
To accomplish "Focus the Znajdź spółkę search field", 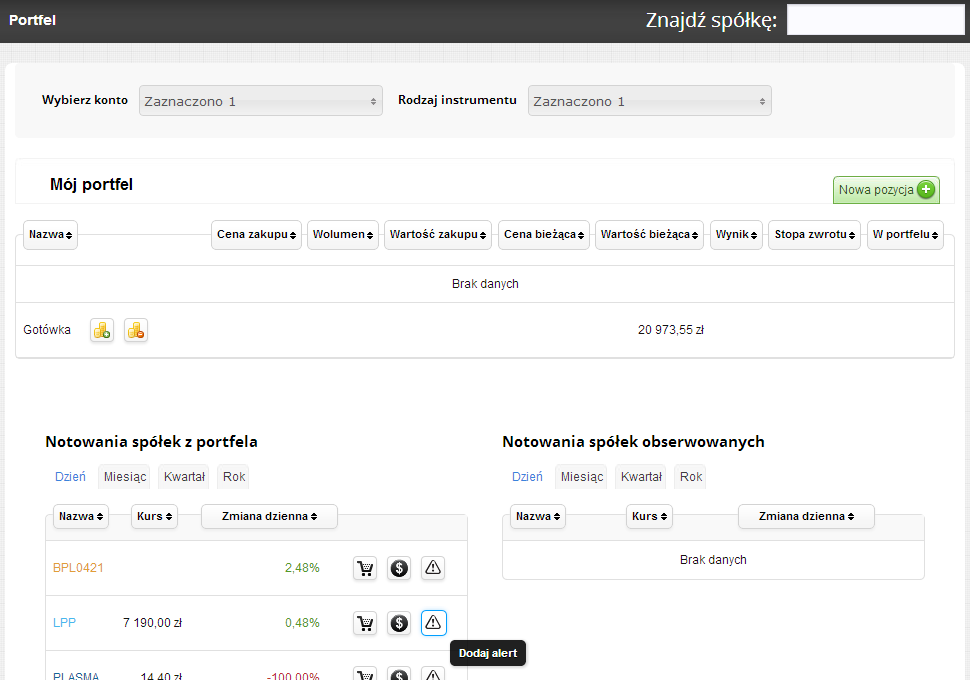I will (875, 20).
